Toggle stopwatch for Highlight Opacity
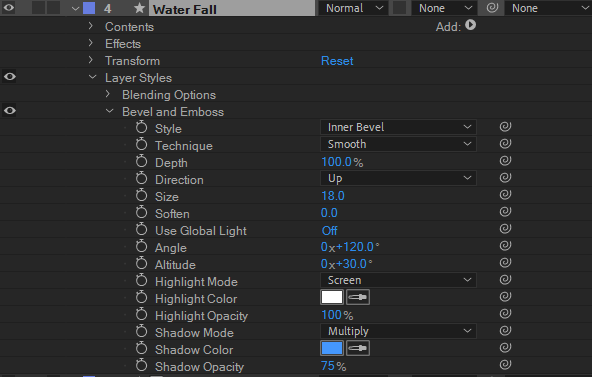The width and height of the screenshot is (592, 377). tap(142, 314)
